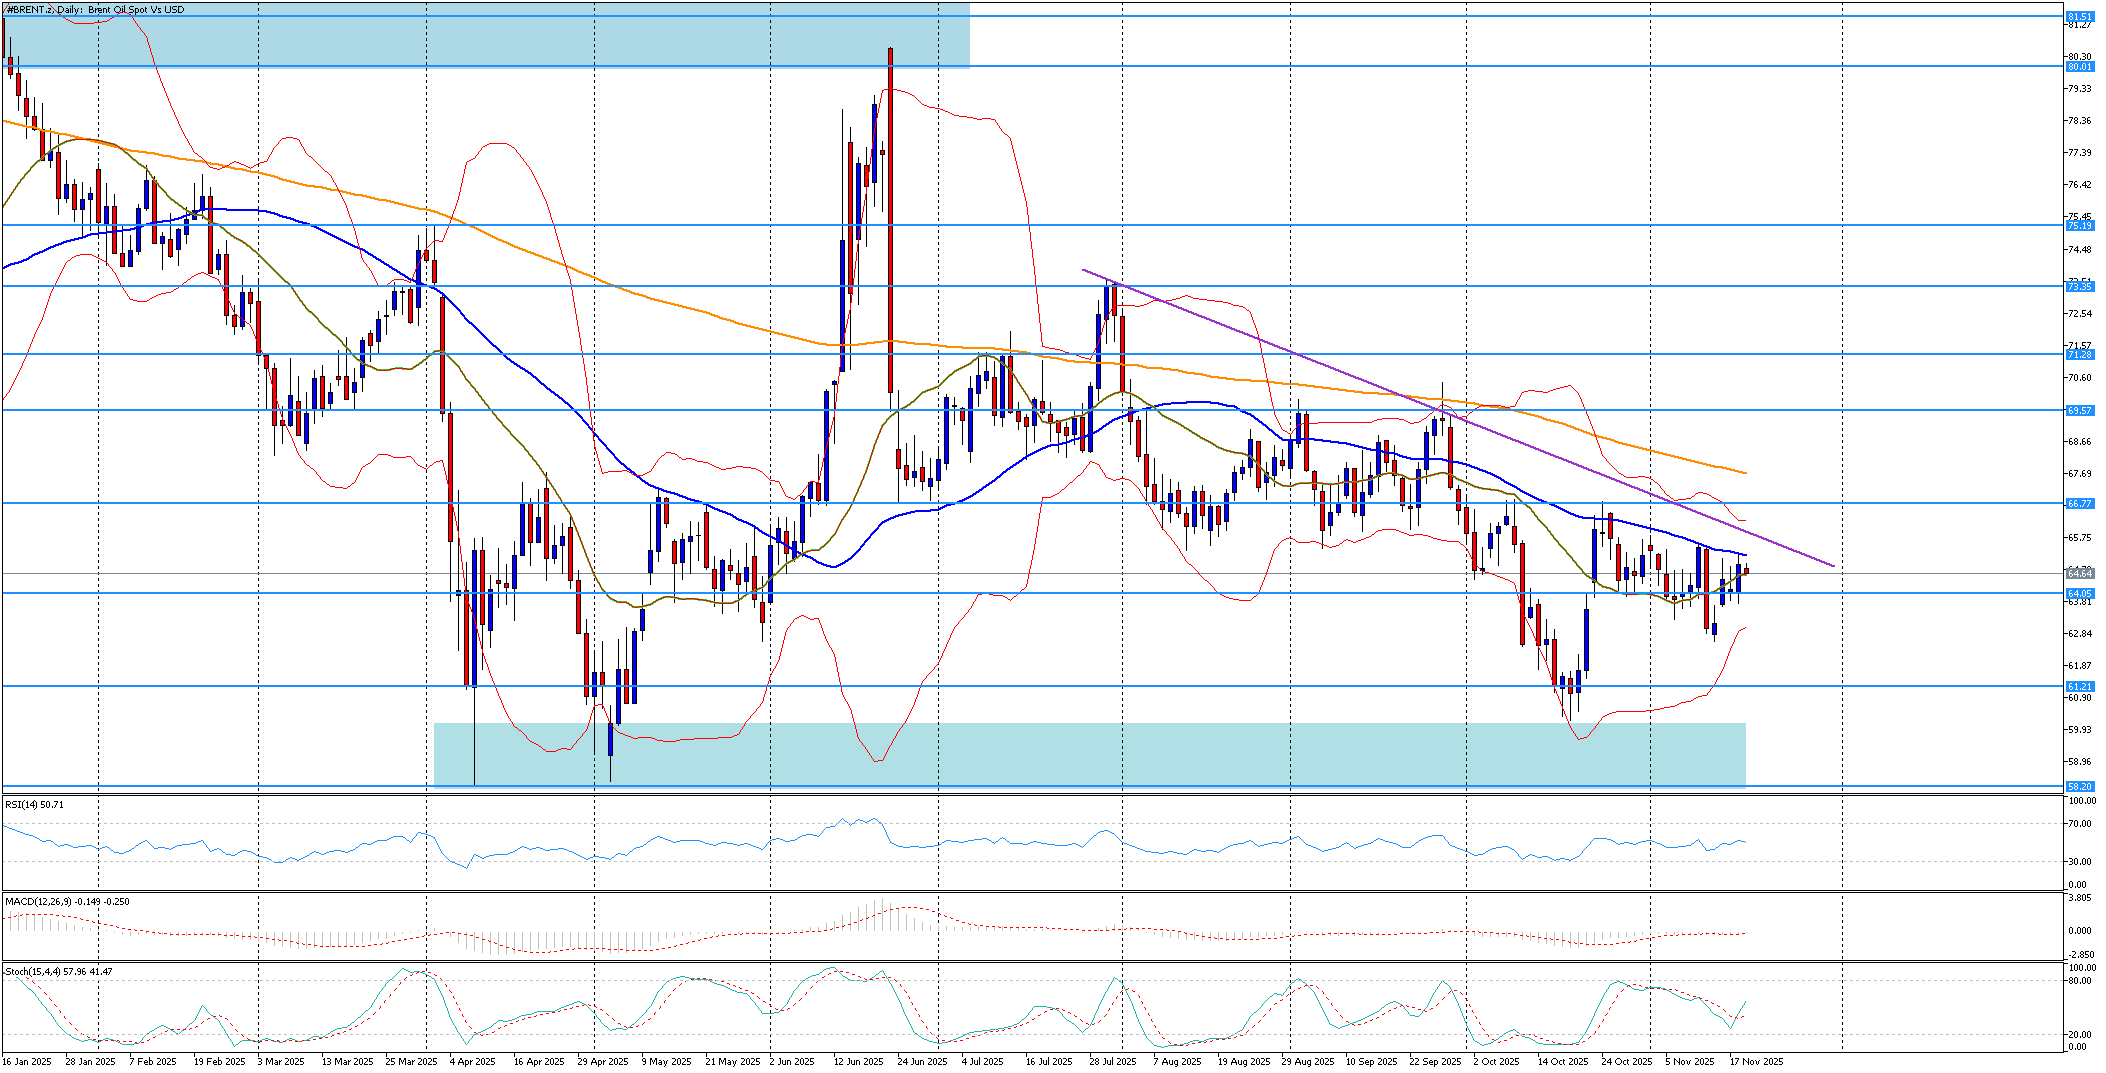Click the 71.28 price level tag
2106x1073 pixels.
[2079, 355]
